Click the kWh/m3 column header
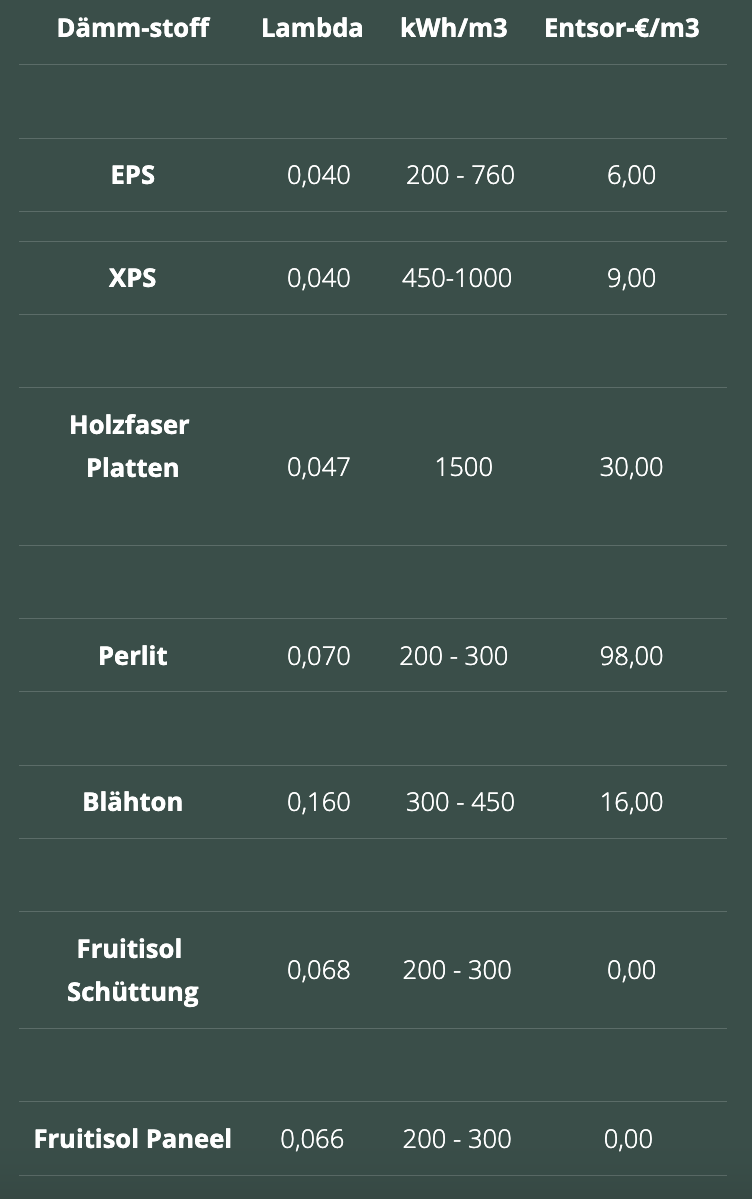 pyautogui.click(x=454, y=28)
